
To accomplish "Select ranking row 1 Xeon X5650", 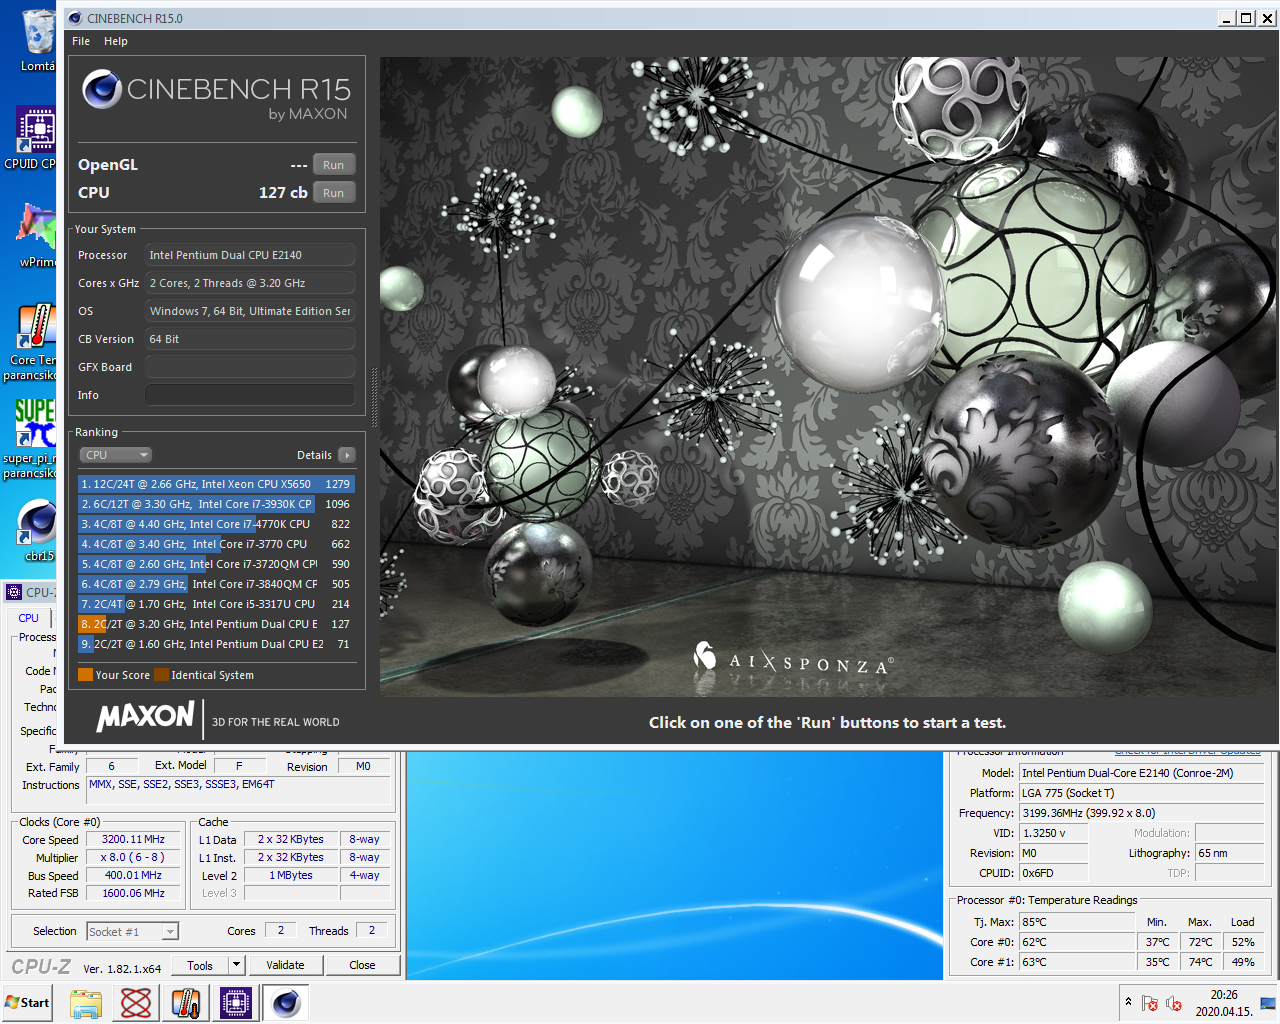I will (x=217, y=484).
